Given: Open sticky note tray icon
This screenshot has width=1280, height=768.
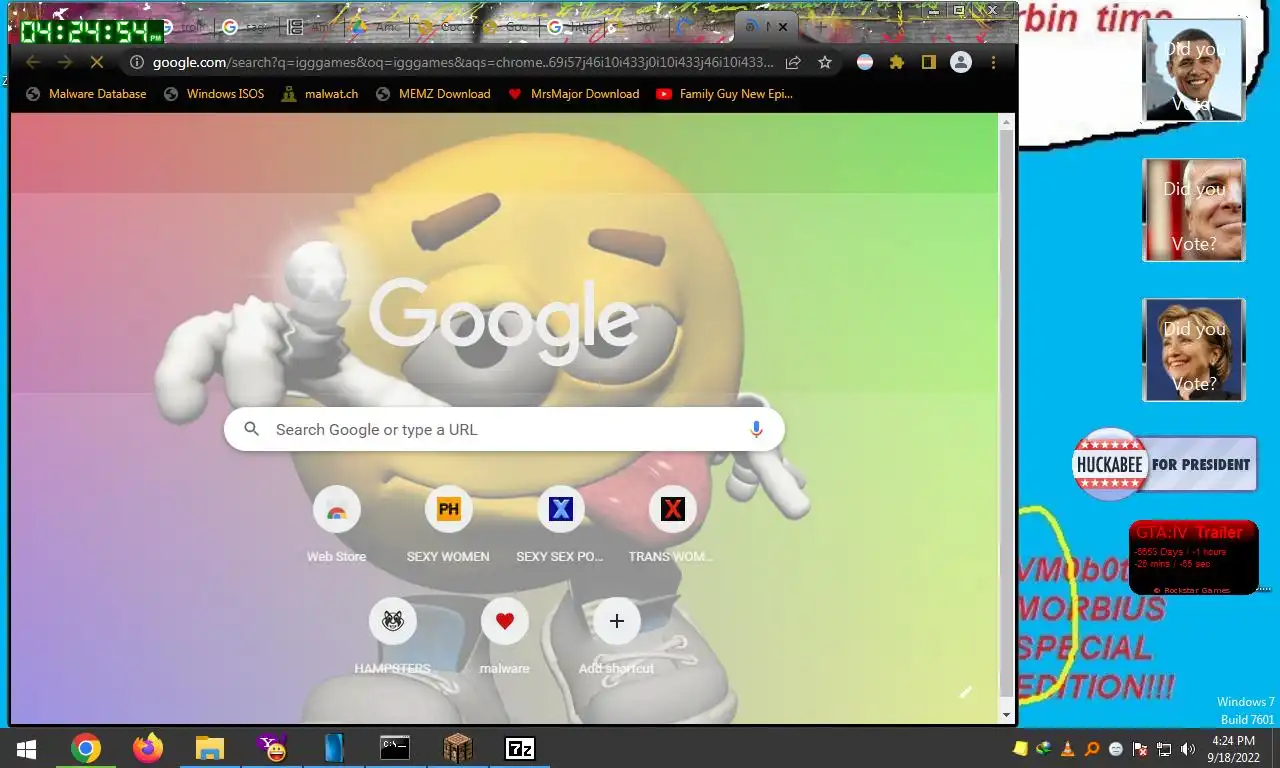Looking at the screenshot, I should click(x=1020, y=748).
